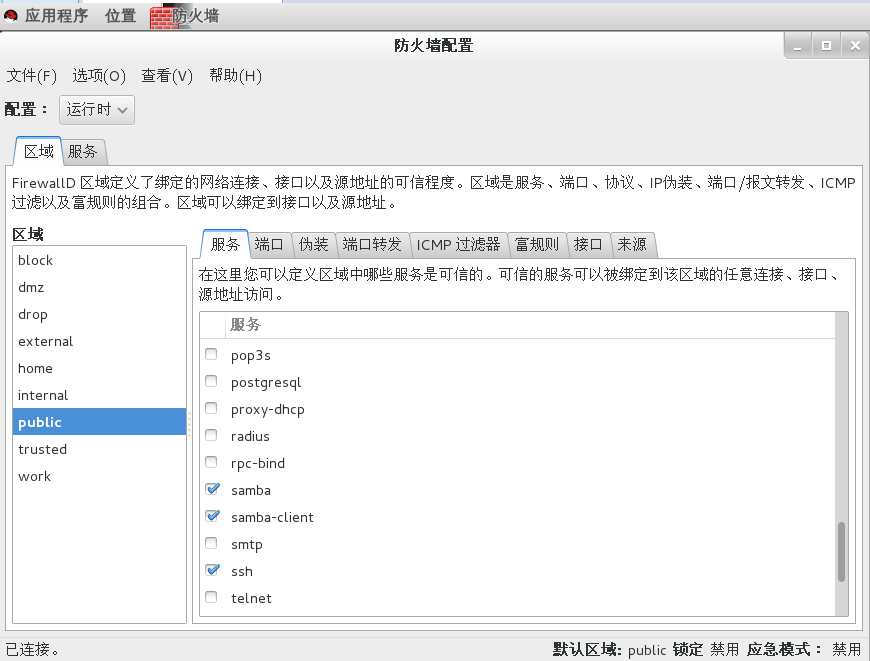
Task: Select the work zone
Action: [34, 476]
